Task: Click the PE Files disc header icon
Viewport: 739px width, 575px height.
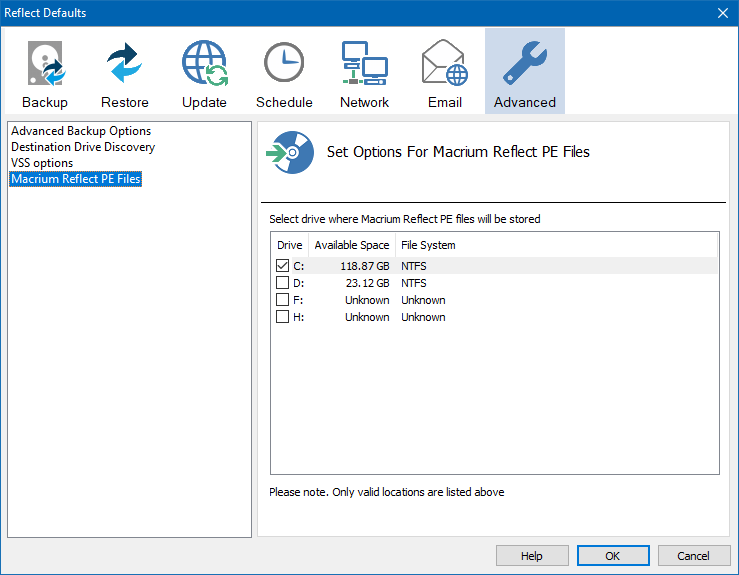Action: click(289, 153)
